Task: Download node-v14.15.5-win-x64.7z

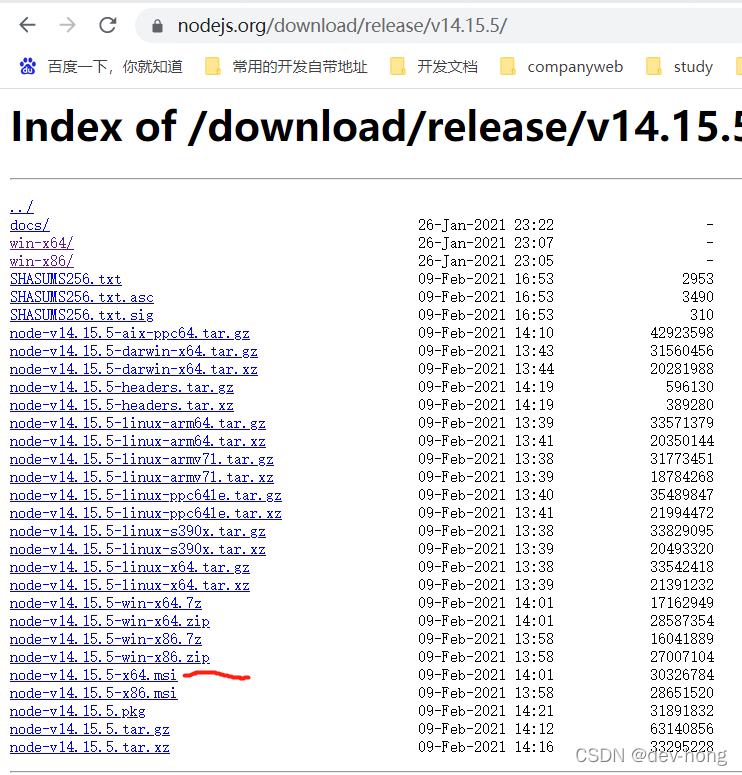Action: click(106, 603)
